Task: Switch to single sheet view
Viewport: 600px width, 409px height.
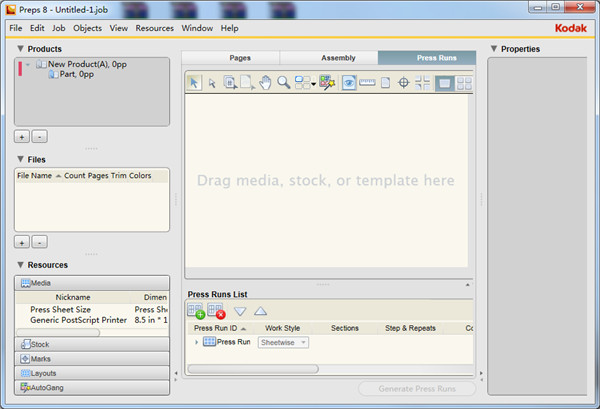Action: (x=445, y=83)
